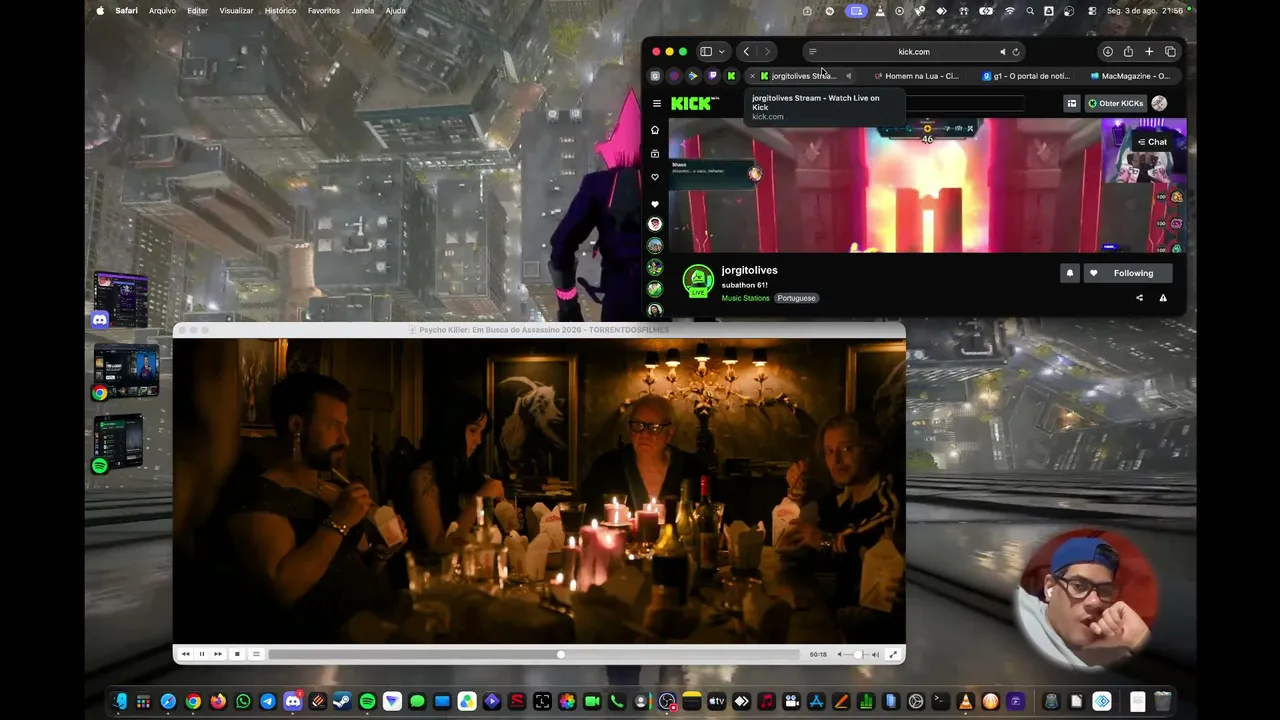
Task: Open Telegram from the Dock
Action: 268,702
